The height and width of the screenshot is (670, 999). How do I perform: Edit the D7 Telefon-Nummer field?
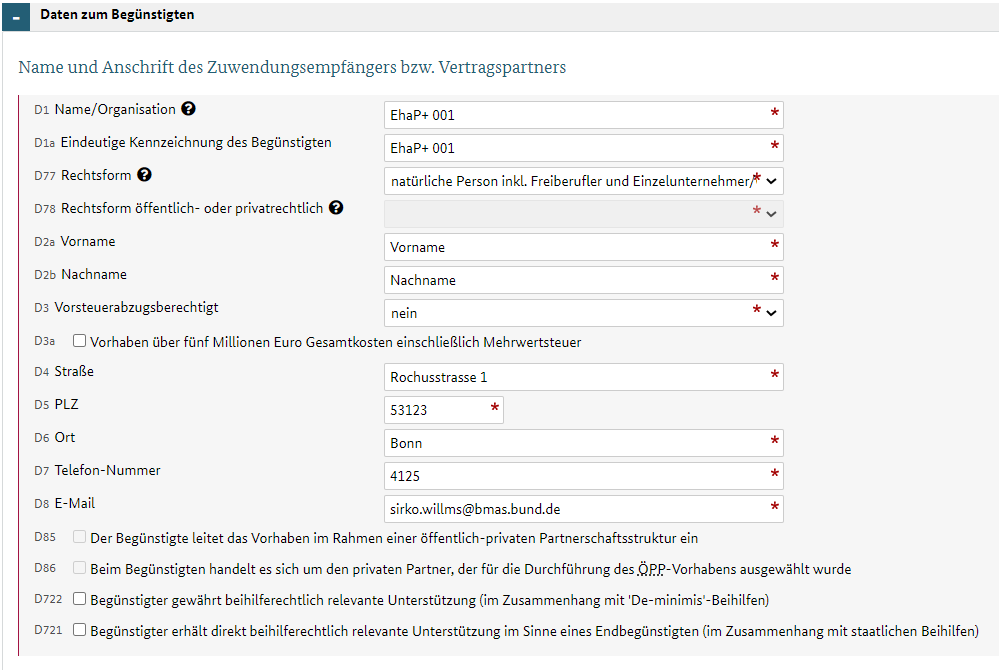click(584, 476)
